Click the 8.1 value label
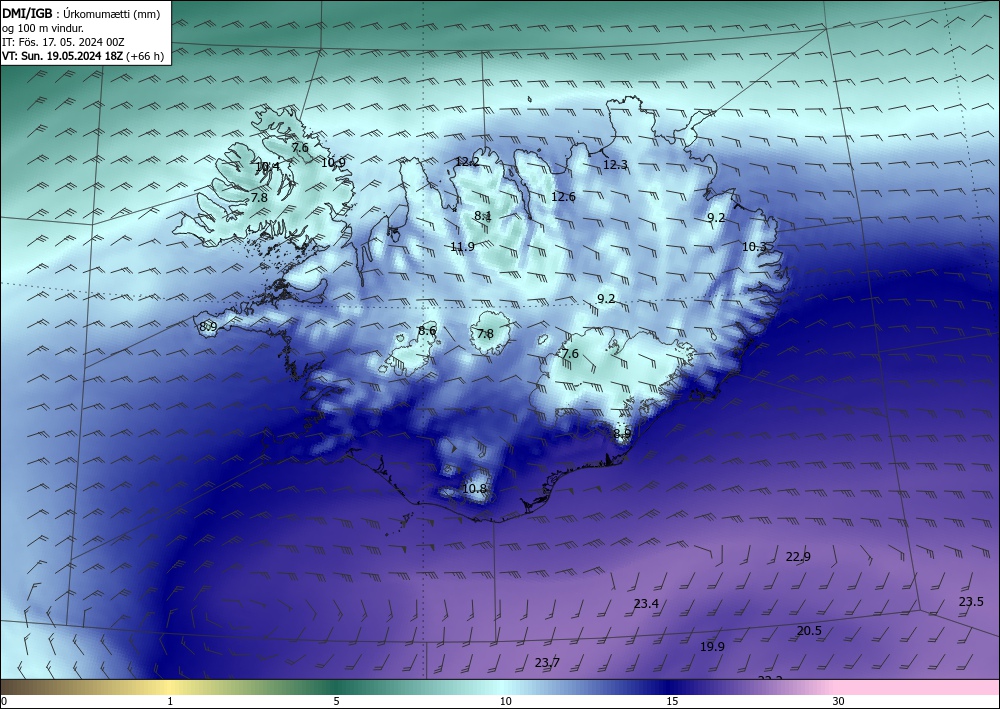Viewport: 1000px width, 709px height. pyautogui.click(x=483, y=216)
